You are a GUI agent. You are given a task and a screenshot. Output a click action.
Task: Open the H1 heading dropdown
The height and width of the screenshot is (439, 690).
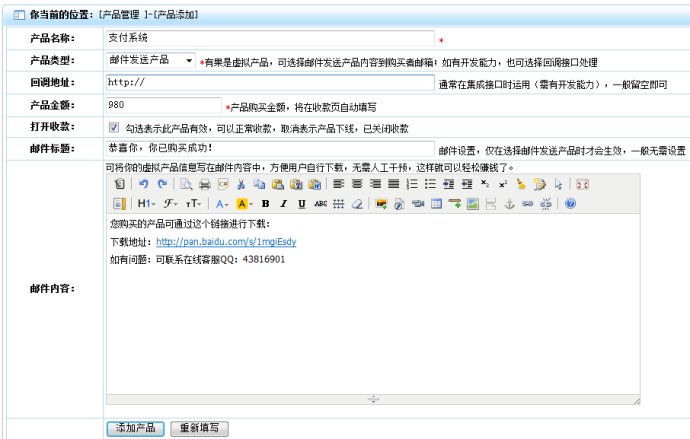[147, 203]
